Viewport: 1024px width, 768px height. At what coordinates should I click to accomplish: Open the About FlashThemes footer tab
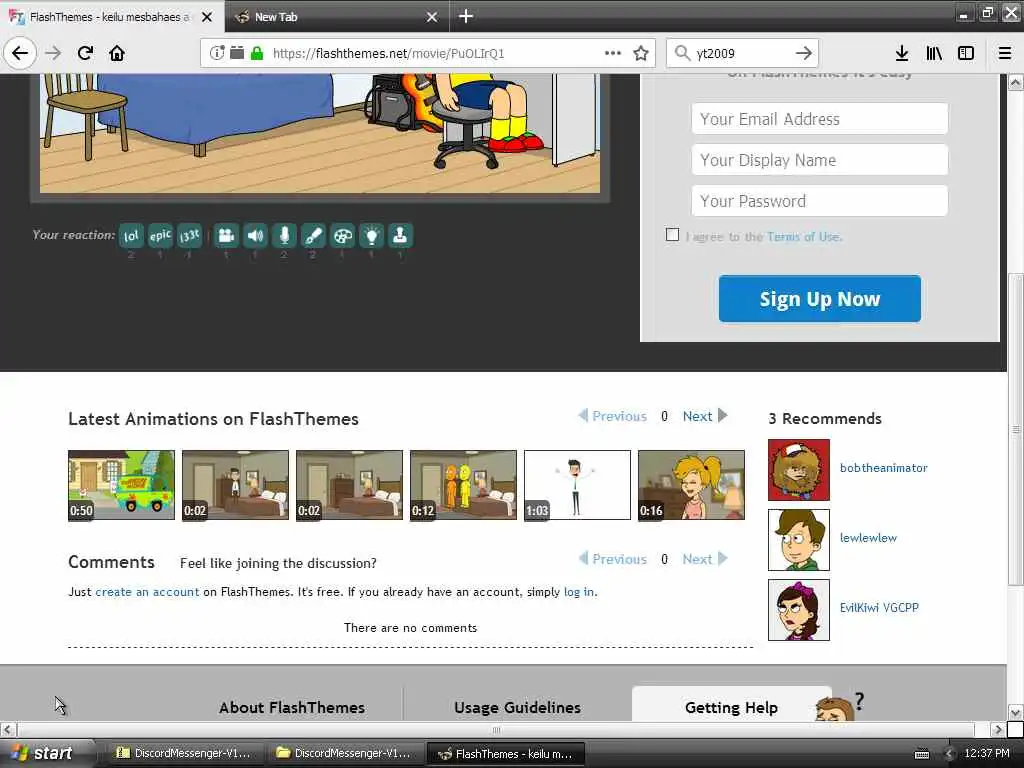tap(292, 707)
